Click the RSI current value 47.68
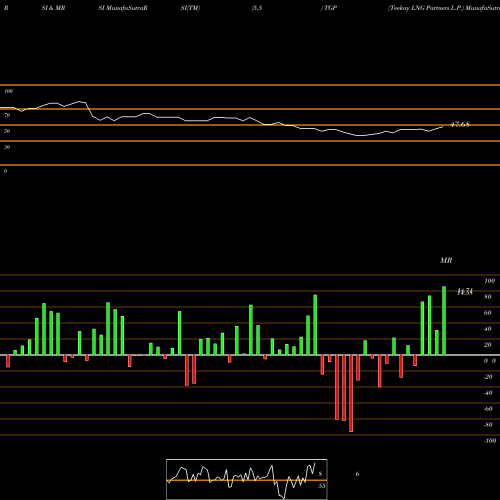 click(460, 124)
